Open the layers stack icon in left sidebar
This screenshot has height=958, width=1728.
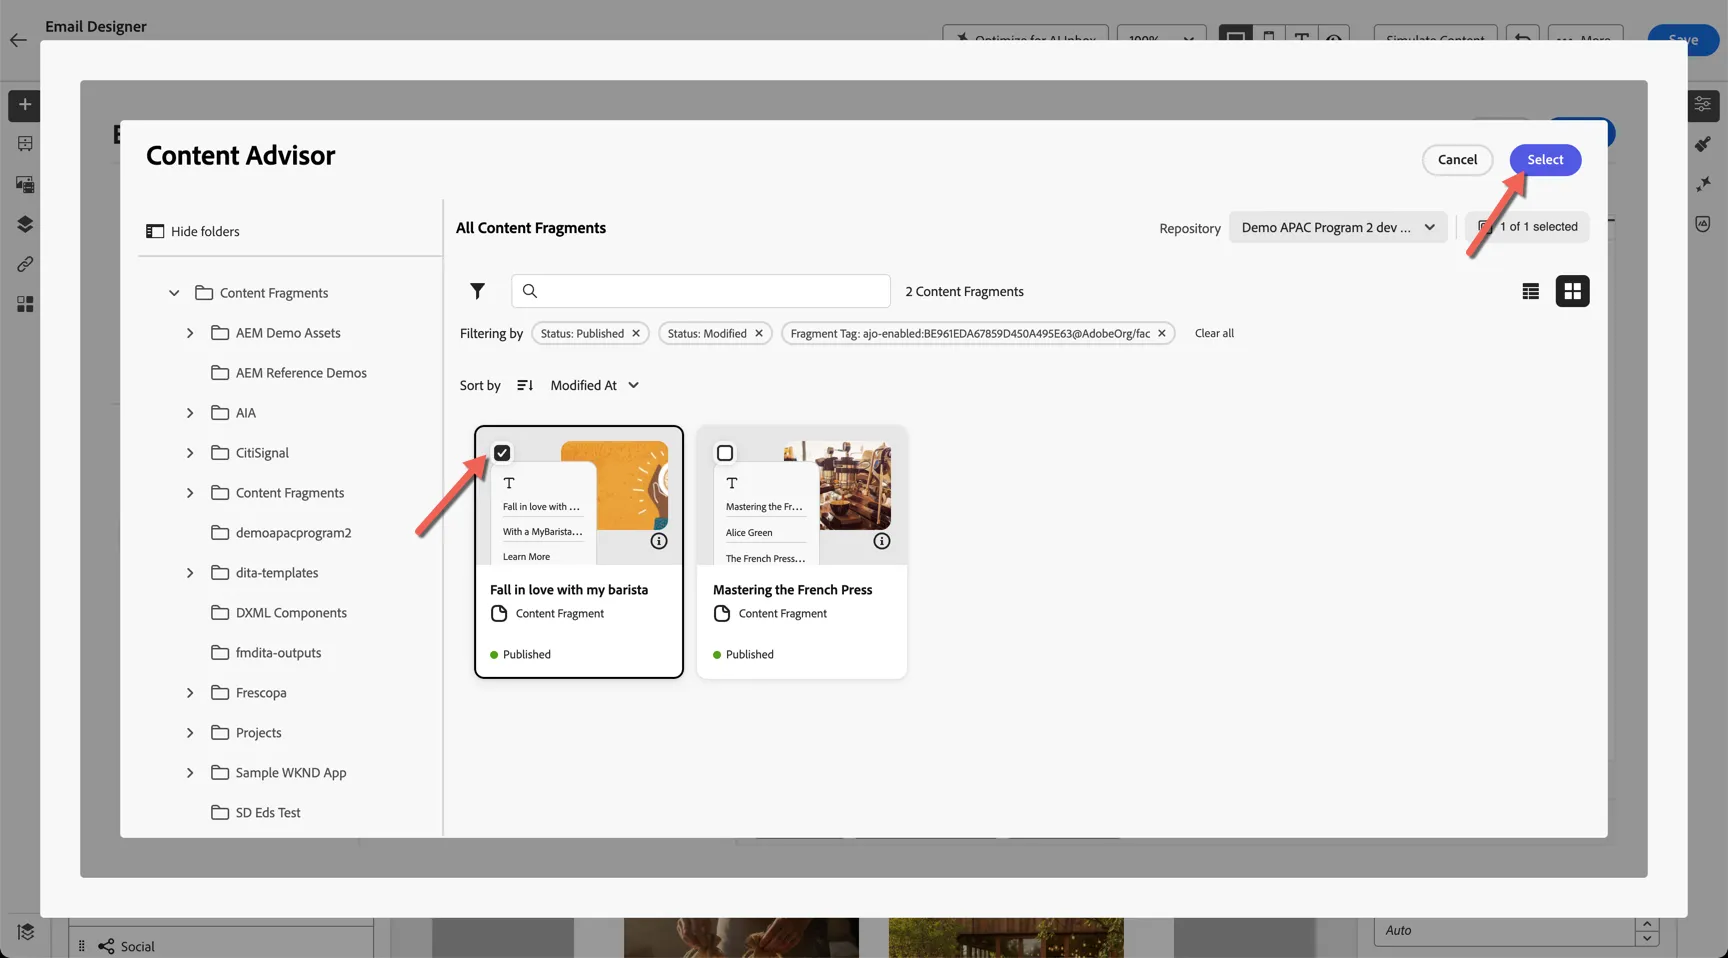pos(25,224)
